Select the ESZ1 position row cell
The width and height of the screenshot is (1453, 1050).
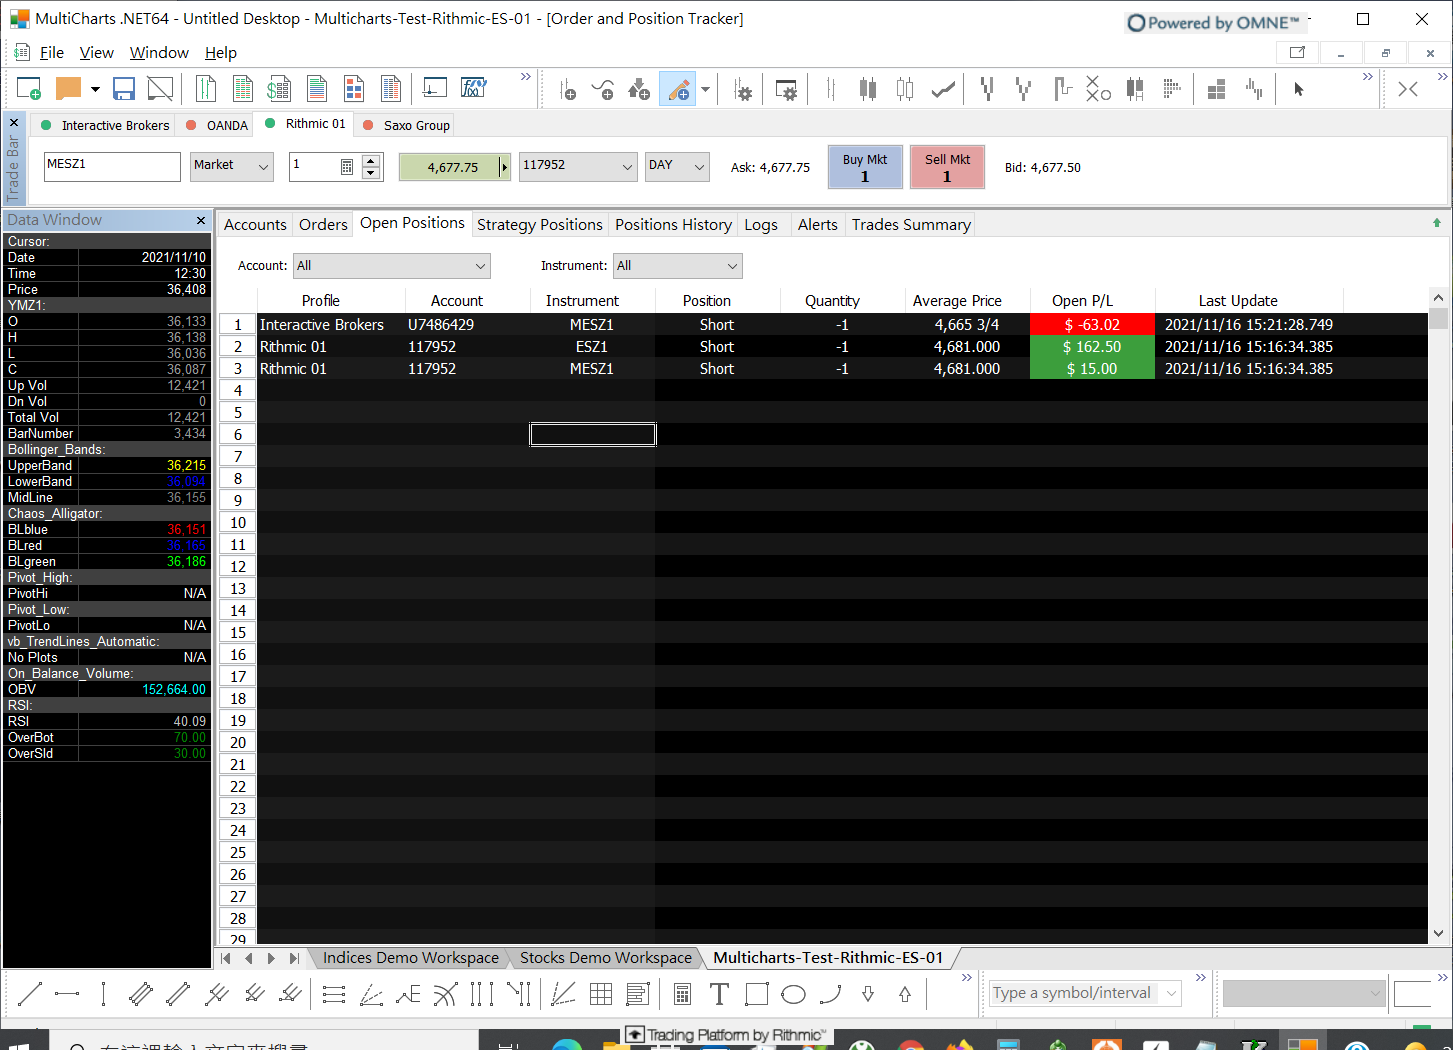point(592,347)
